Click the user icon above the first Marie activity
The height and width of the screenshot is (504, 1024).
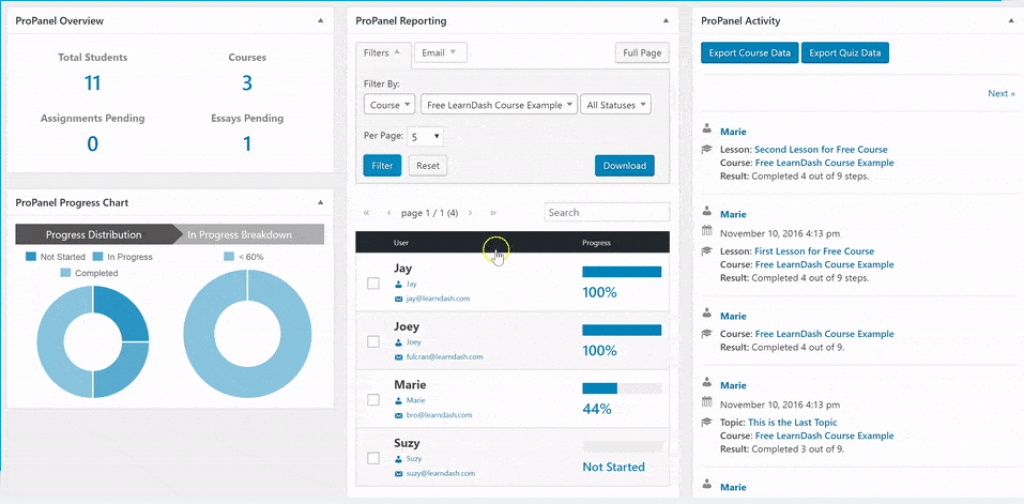point(708,130)
